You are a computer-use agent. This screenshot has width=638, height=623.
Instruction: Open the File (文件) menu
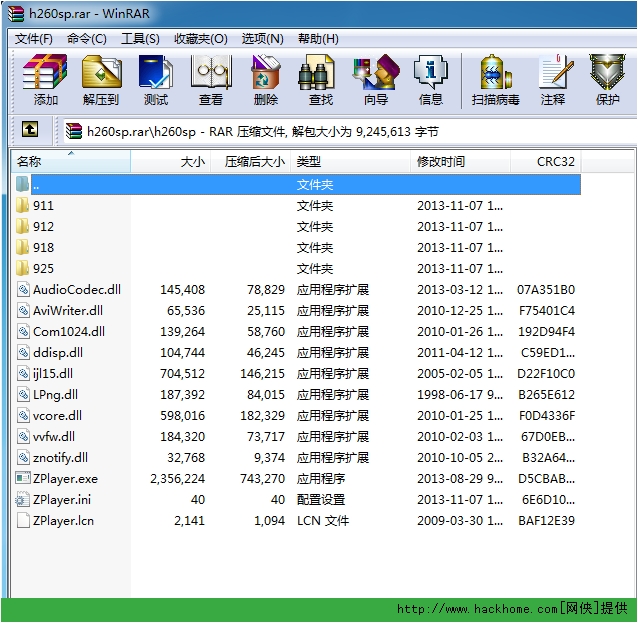tap(34, 39)
